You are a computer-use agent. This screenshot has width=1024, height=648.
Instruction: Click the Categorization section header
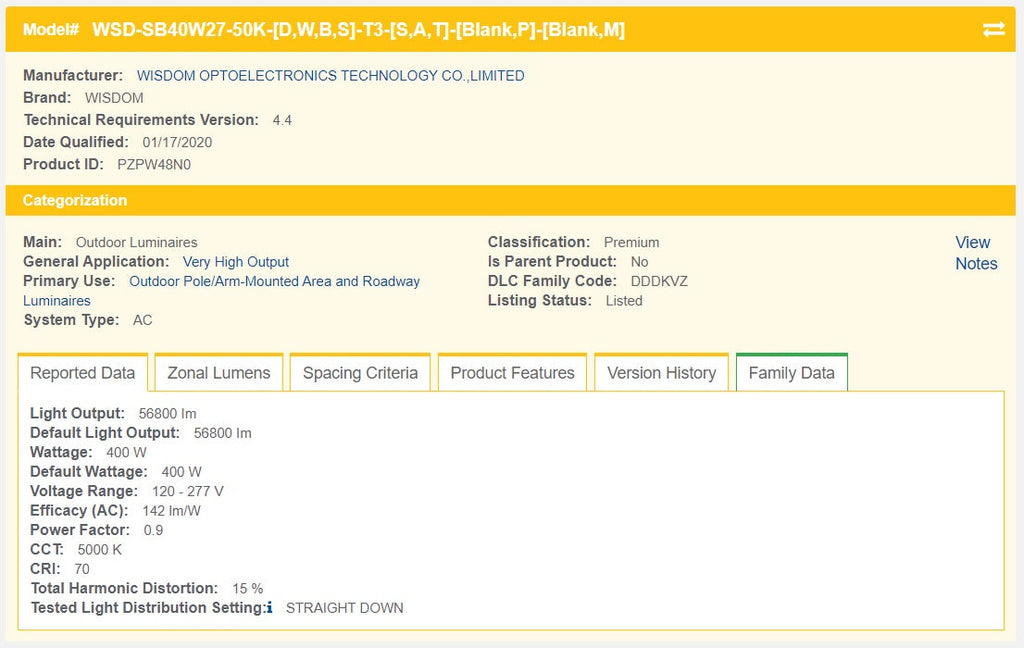pos(75,200)
